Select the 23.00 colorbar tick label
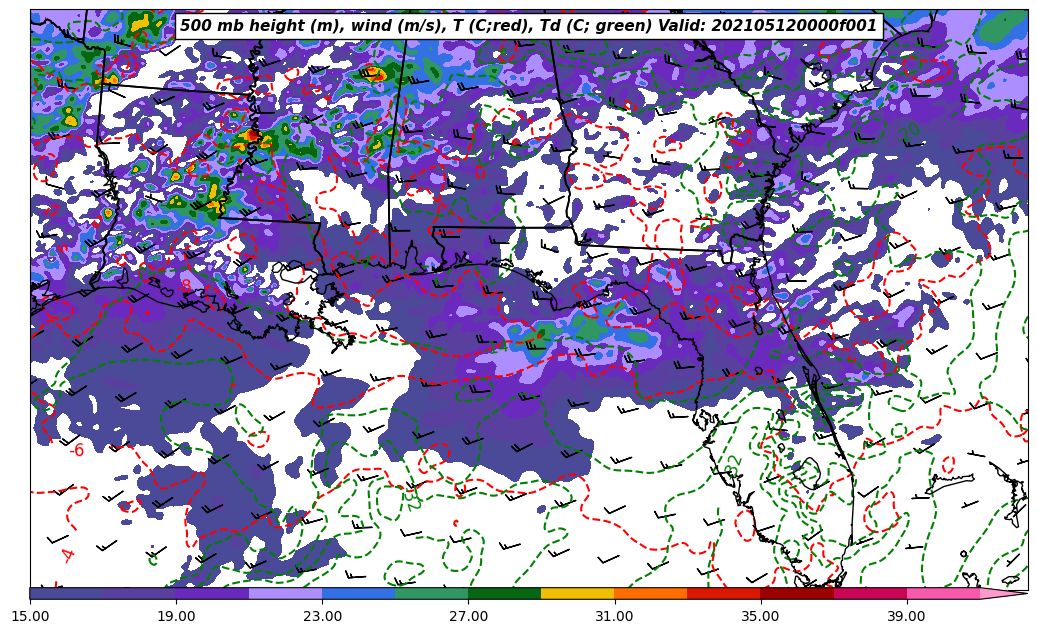This screenshot has width=1037, height=633. pos(322,617)
